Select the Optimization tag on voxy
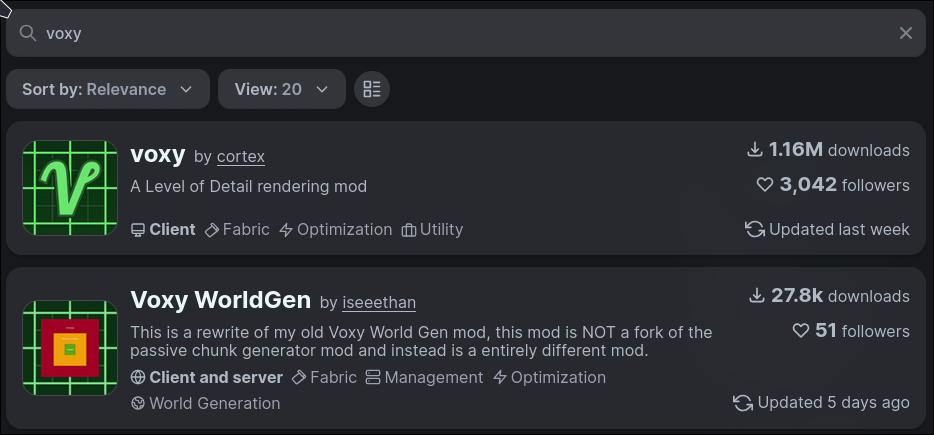The width and height of the screenshot is (934, 435). (335, 229)
